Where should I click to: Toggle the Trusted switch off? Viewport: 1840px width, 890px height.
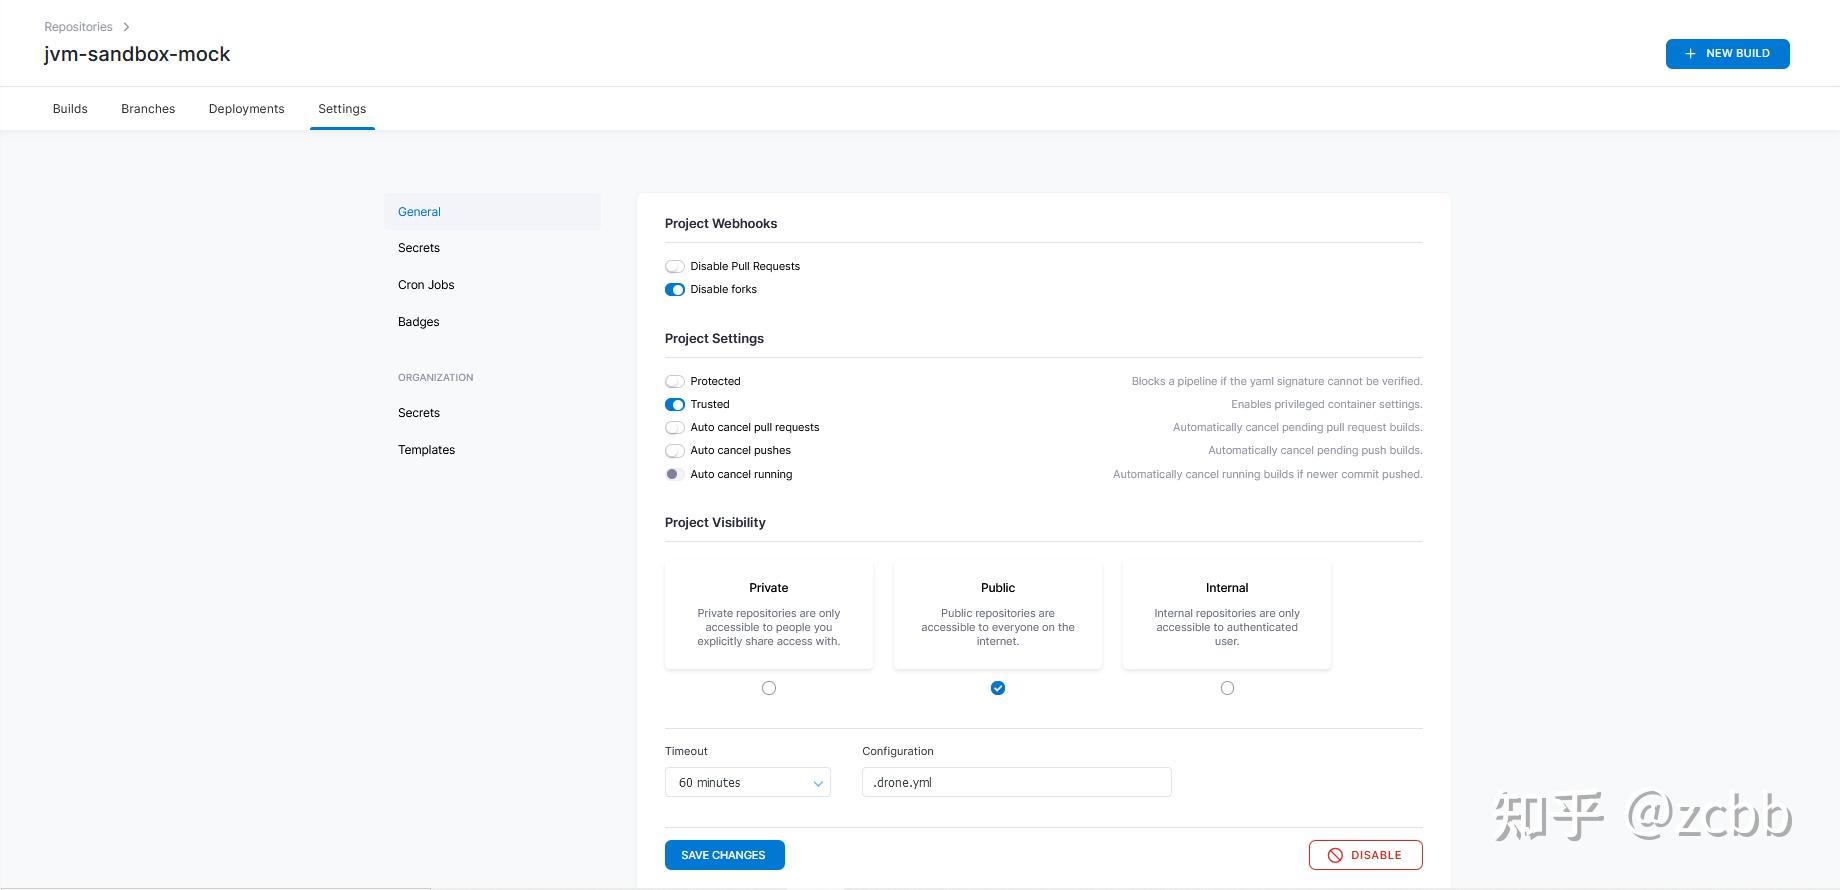(x=675, y=405)
